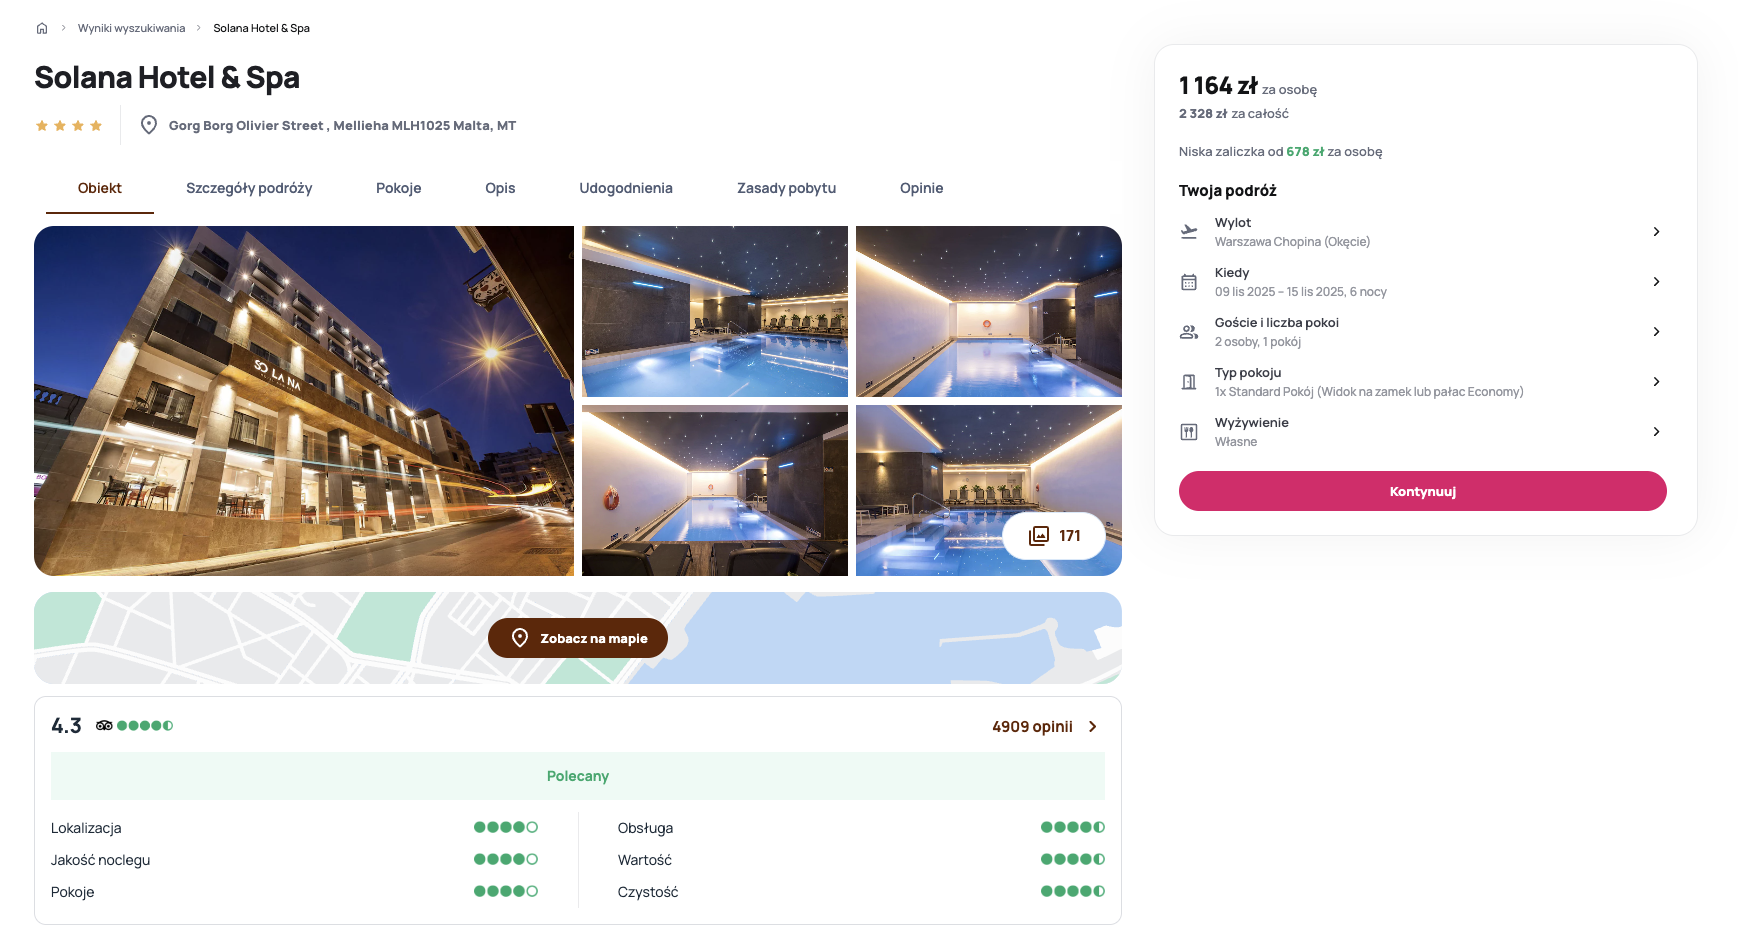Click the home breadcrumb icon

click(x=42, y=28)
